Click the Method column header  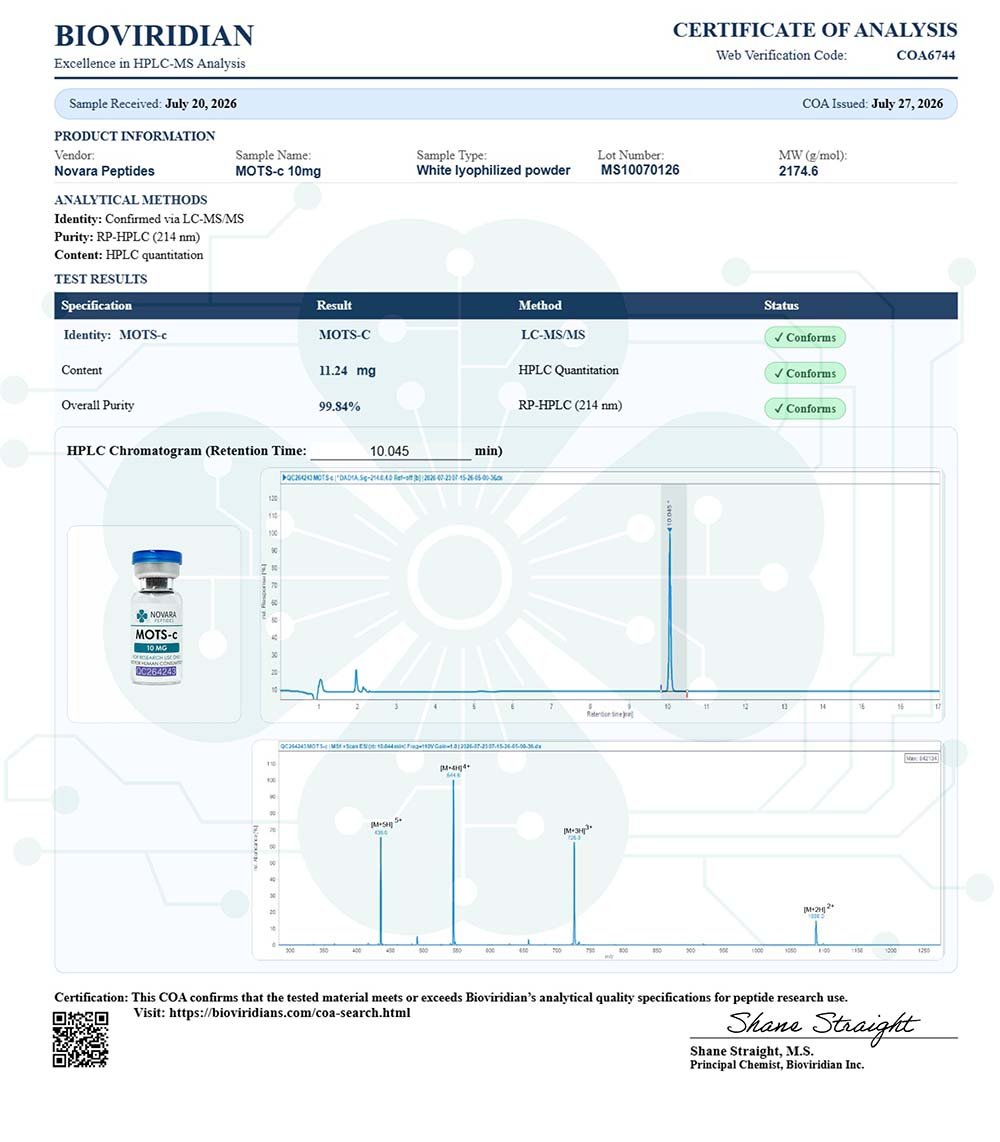(x=540, y=305)
